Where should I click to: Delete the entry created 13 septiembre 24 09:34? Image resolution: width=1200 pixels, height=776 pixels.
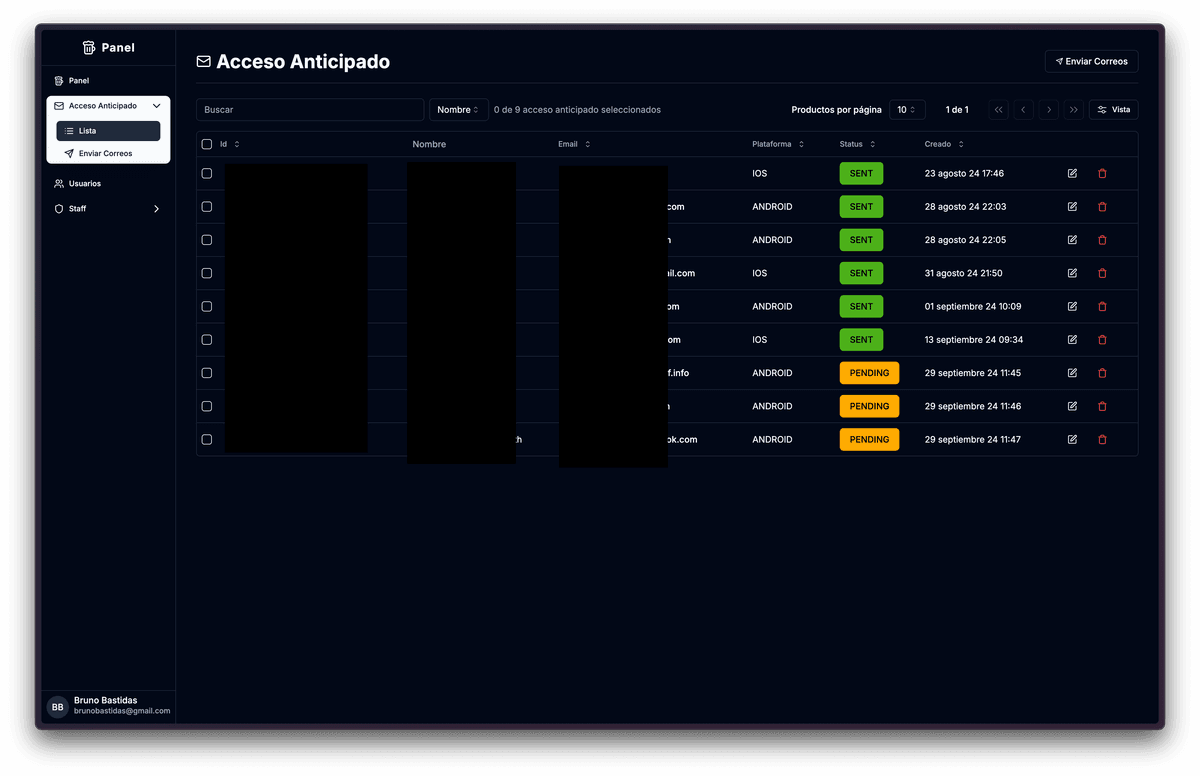pos(1102,340)
